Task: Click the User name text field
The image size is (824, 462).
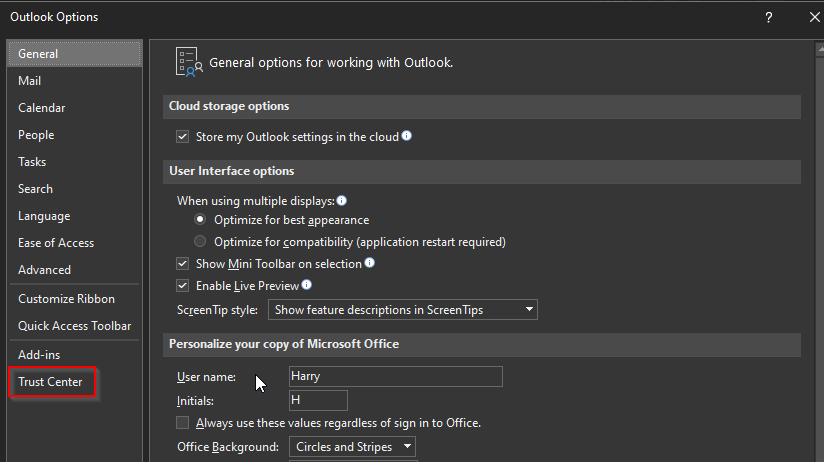Action: [395, 377]
